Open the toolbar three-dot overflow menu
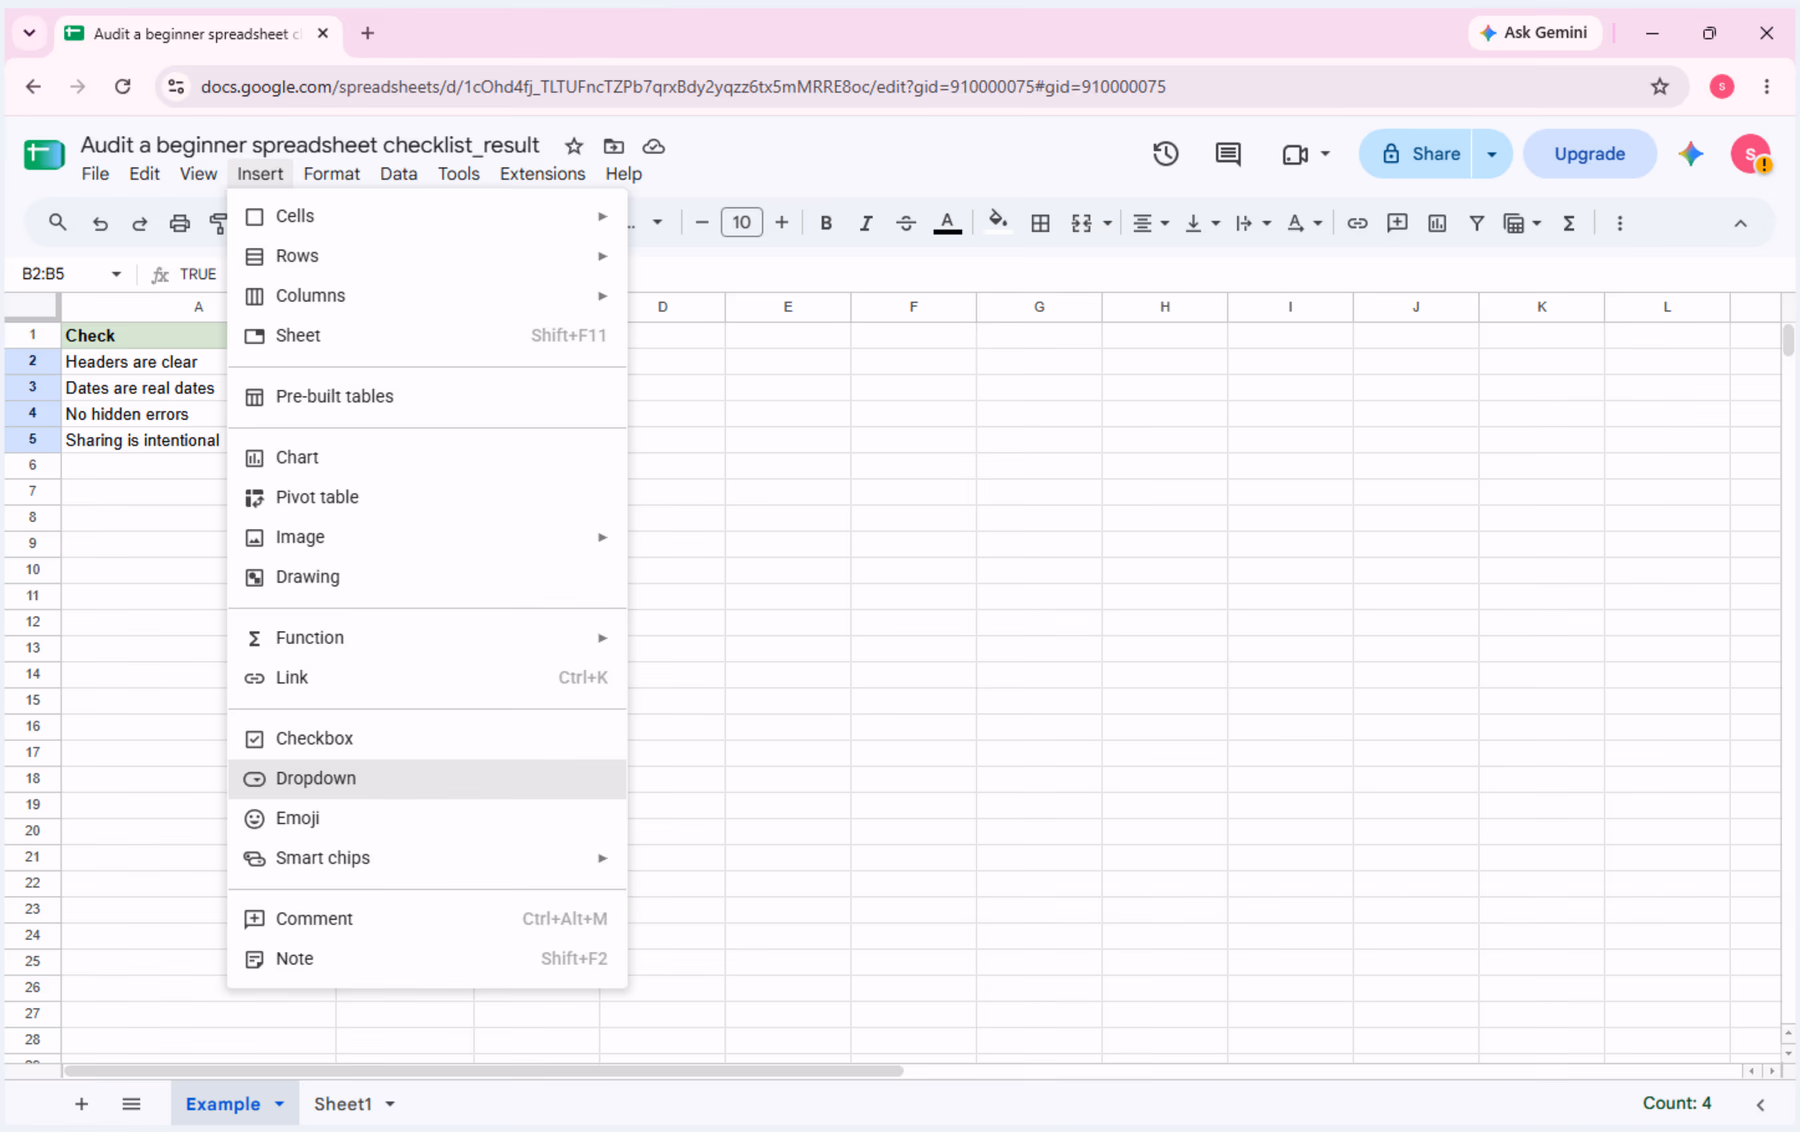Image resolution: width=1800 pixels, height=1132 pixels. [x=1620, y=223]
